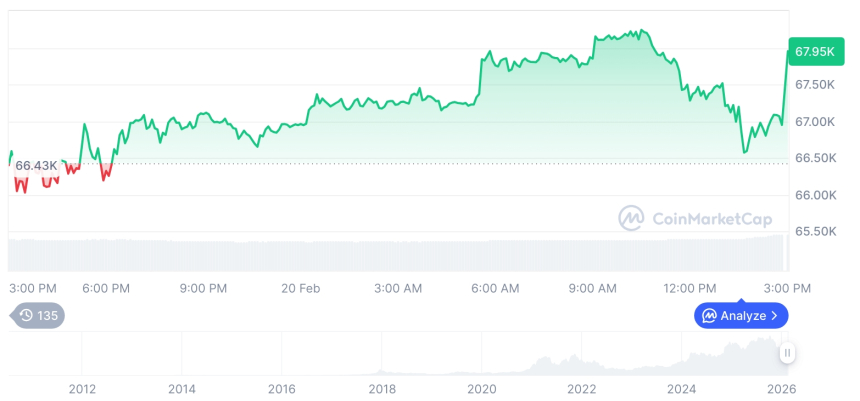Pick 2022 on the history timeline
Image resolution: width=860 pixels, height=401 pixels.
[582, 389]
